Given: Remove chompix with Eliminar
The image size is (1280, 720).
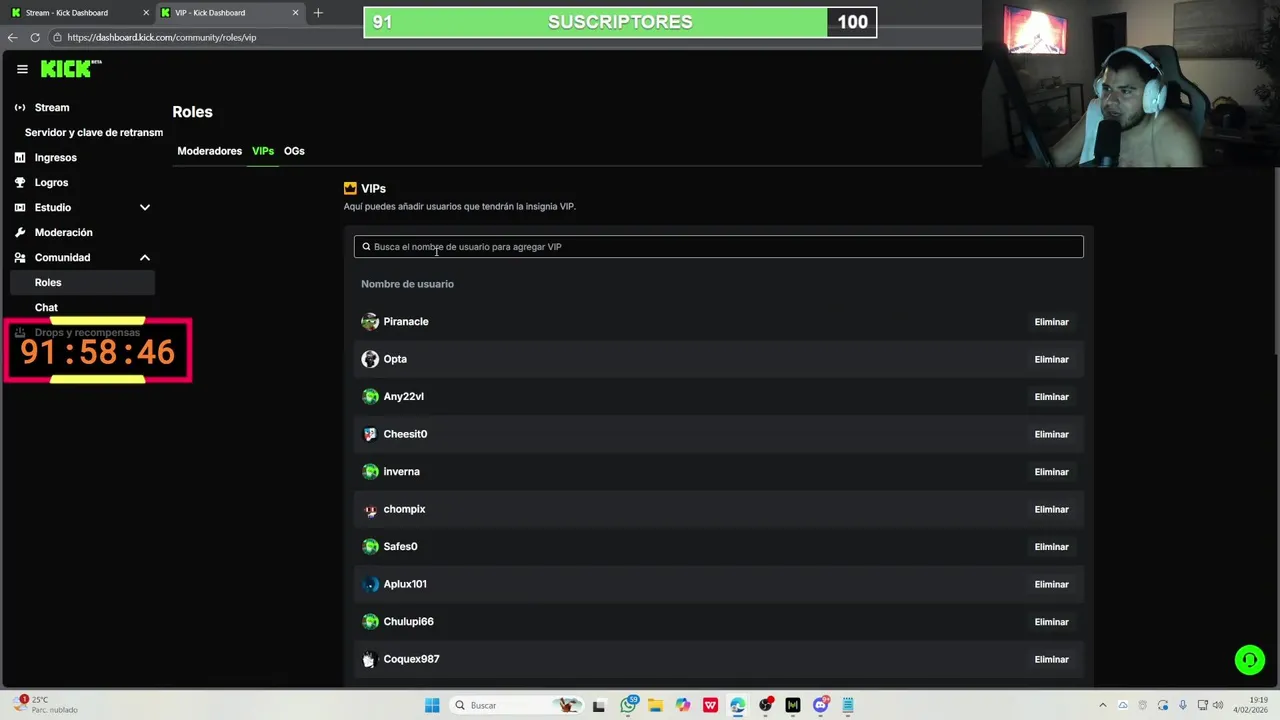Looking at the screenshot, I should point(1051,509).
